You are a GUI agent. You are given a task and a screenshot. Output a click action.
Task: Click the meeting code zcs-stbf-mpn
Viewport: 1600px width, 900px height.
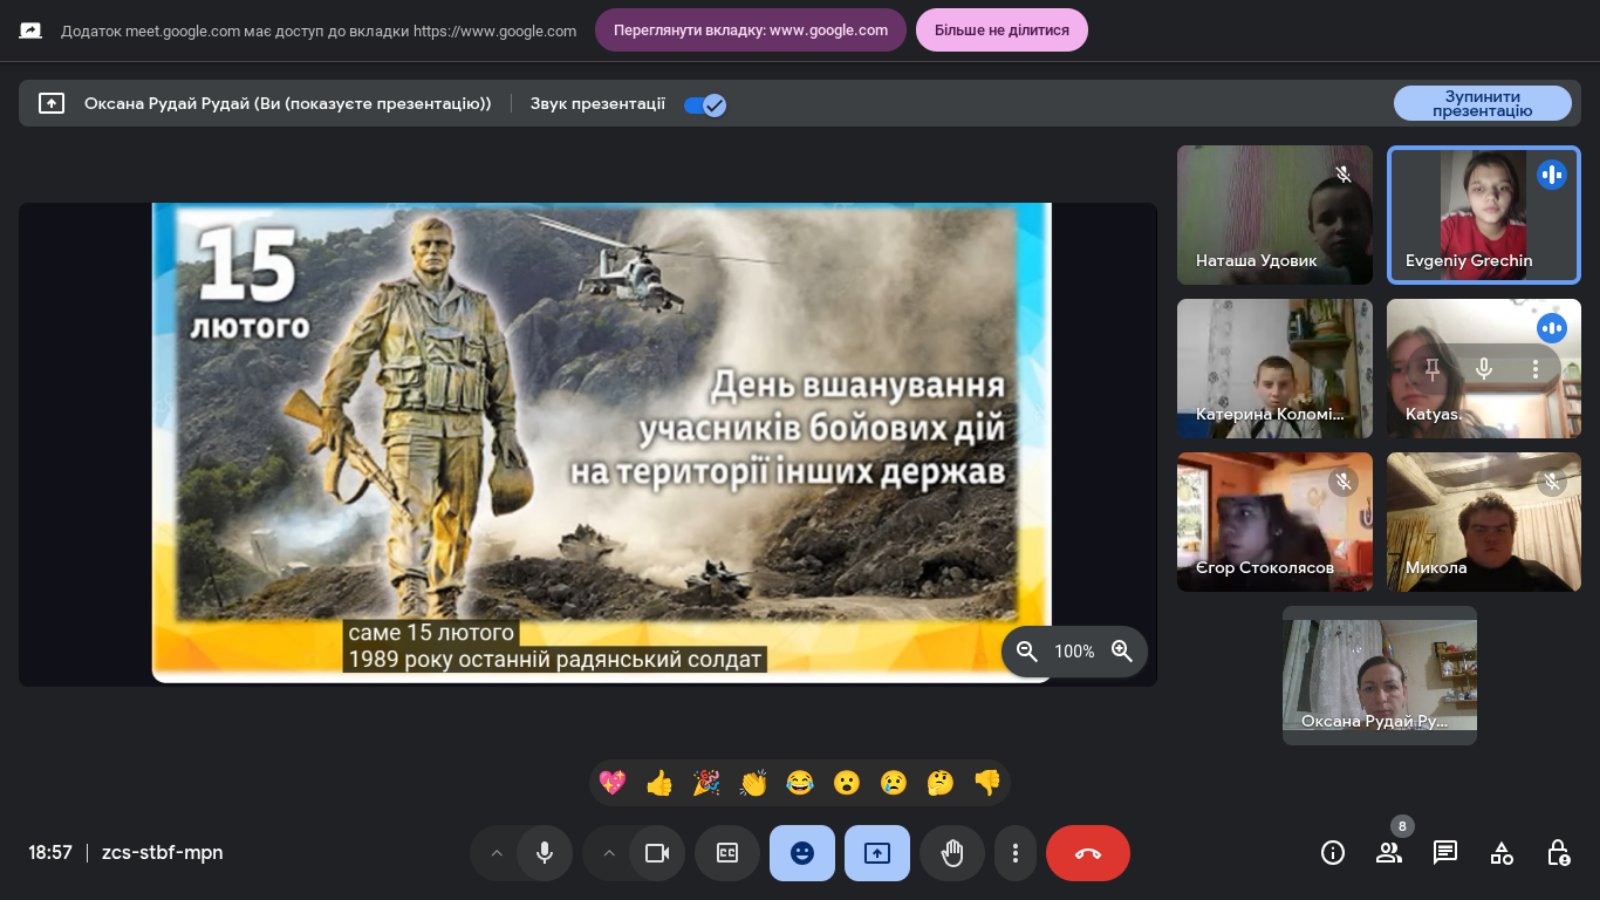[162, 853]
